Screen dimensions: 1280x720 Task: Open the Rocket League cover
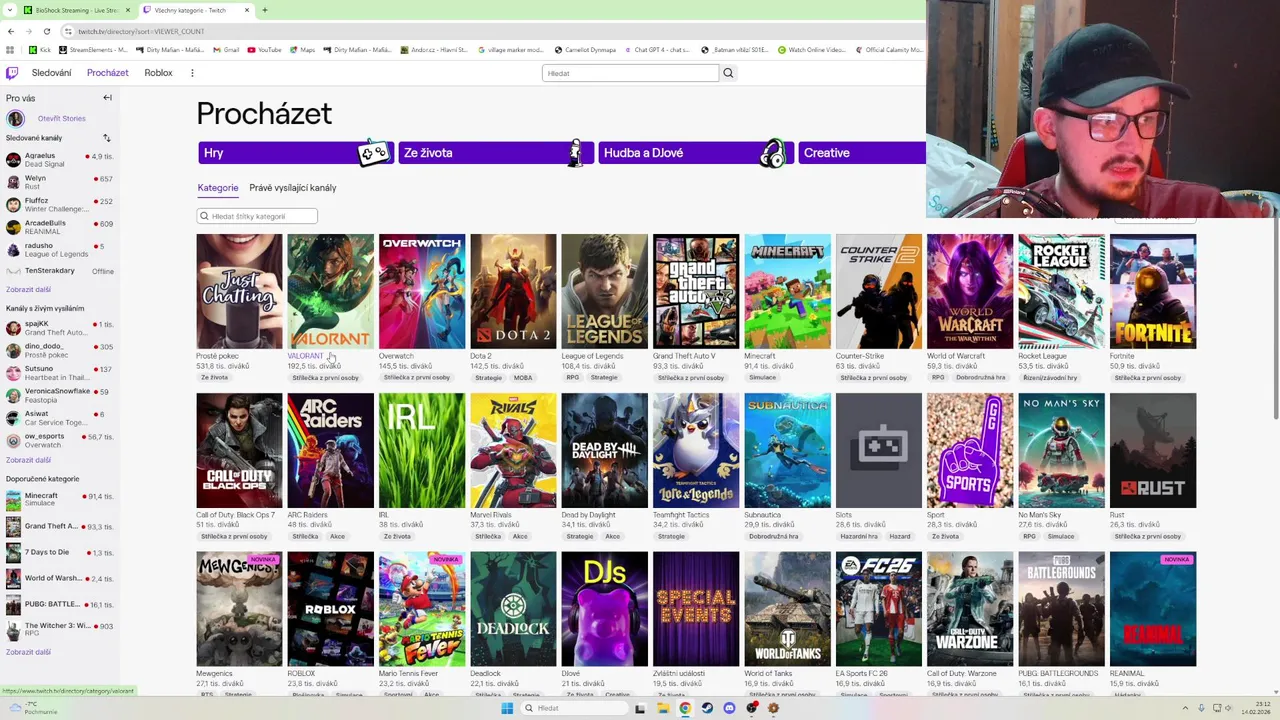pyautogui.click(x=1061, y=291)
